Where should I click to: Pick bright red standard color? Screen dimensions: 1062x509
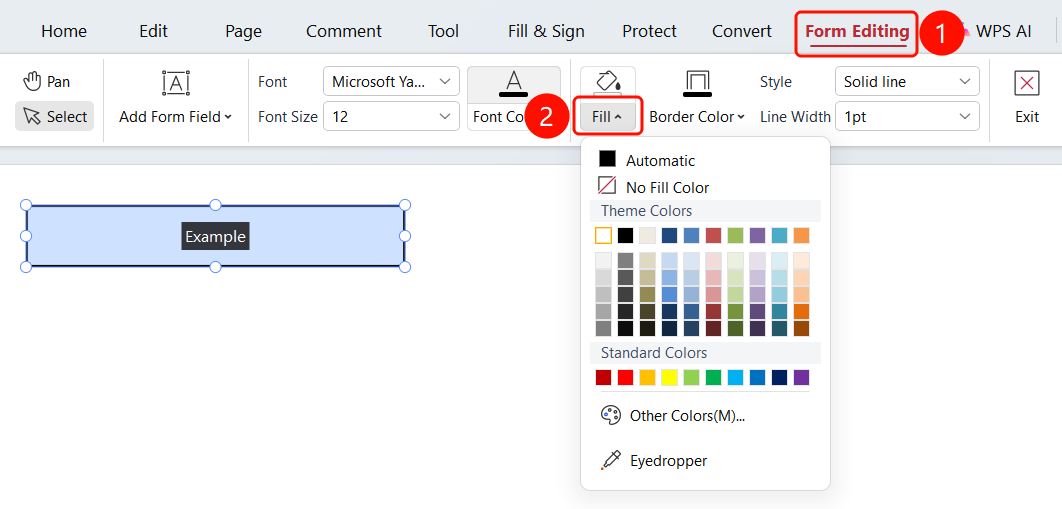coord(625,378)
